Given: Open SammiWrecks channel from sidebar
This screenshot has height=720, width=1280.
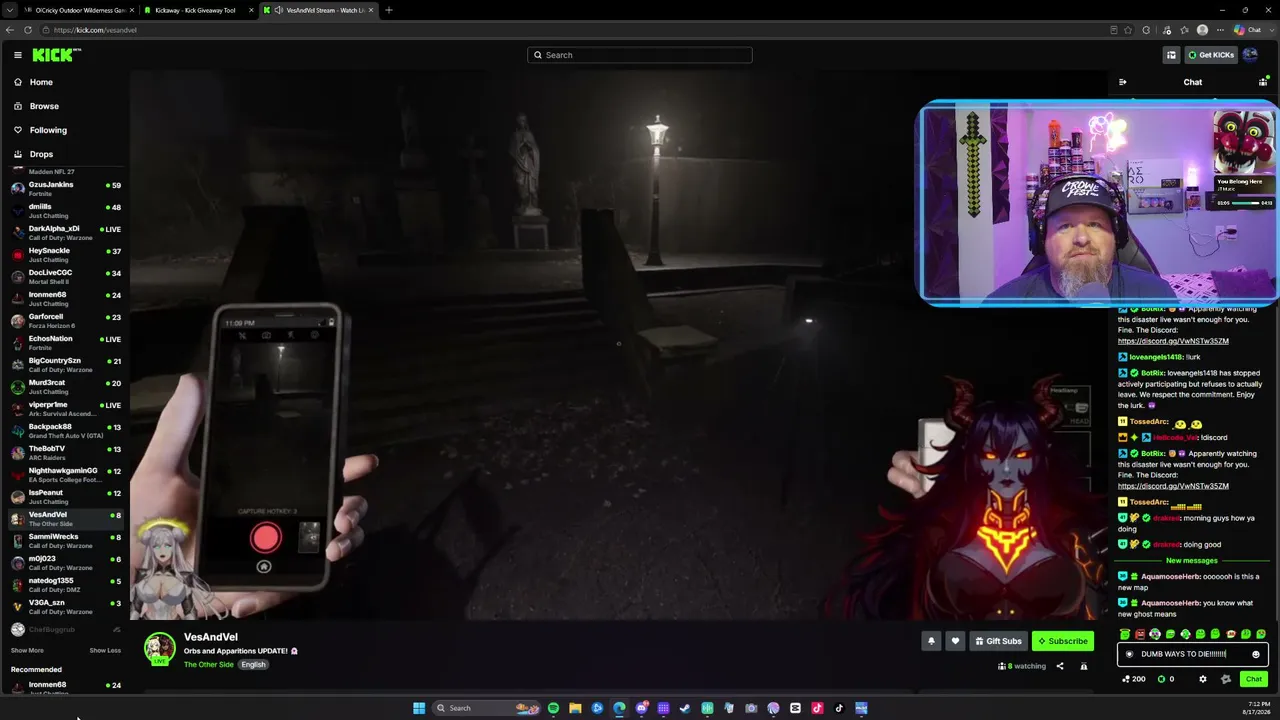Looking at the screenshot, I should pos(66,540).
